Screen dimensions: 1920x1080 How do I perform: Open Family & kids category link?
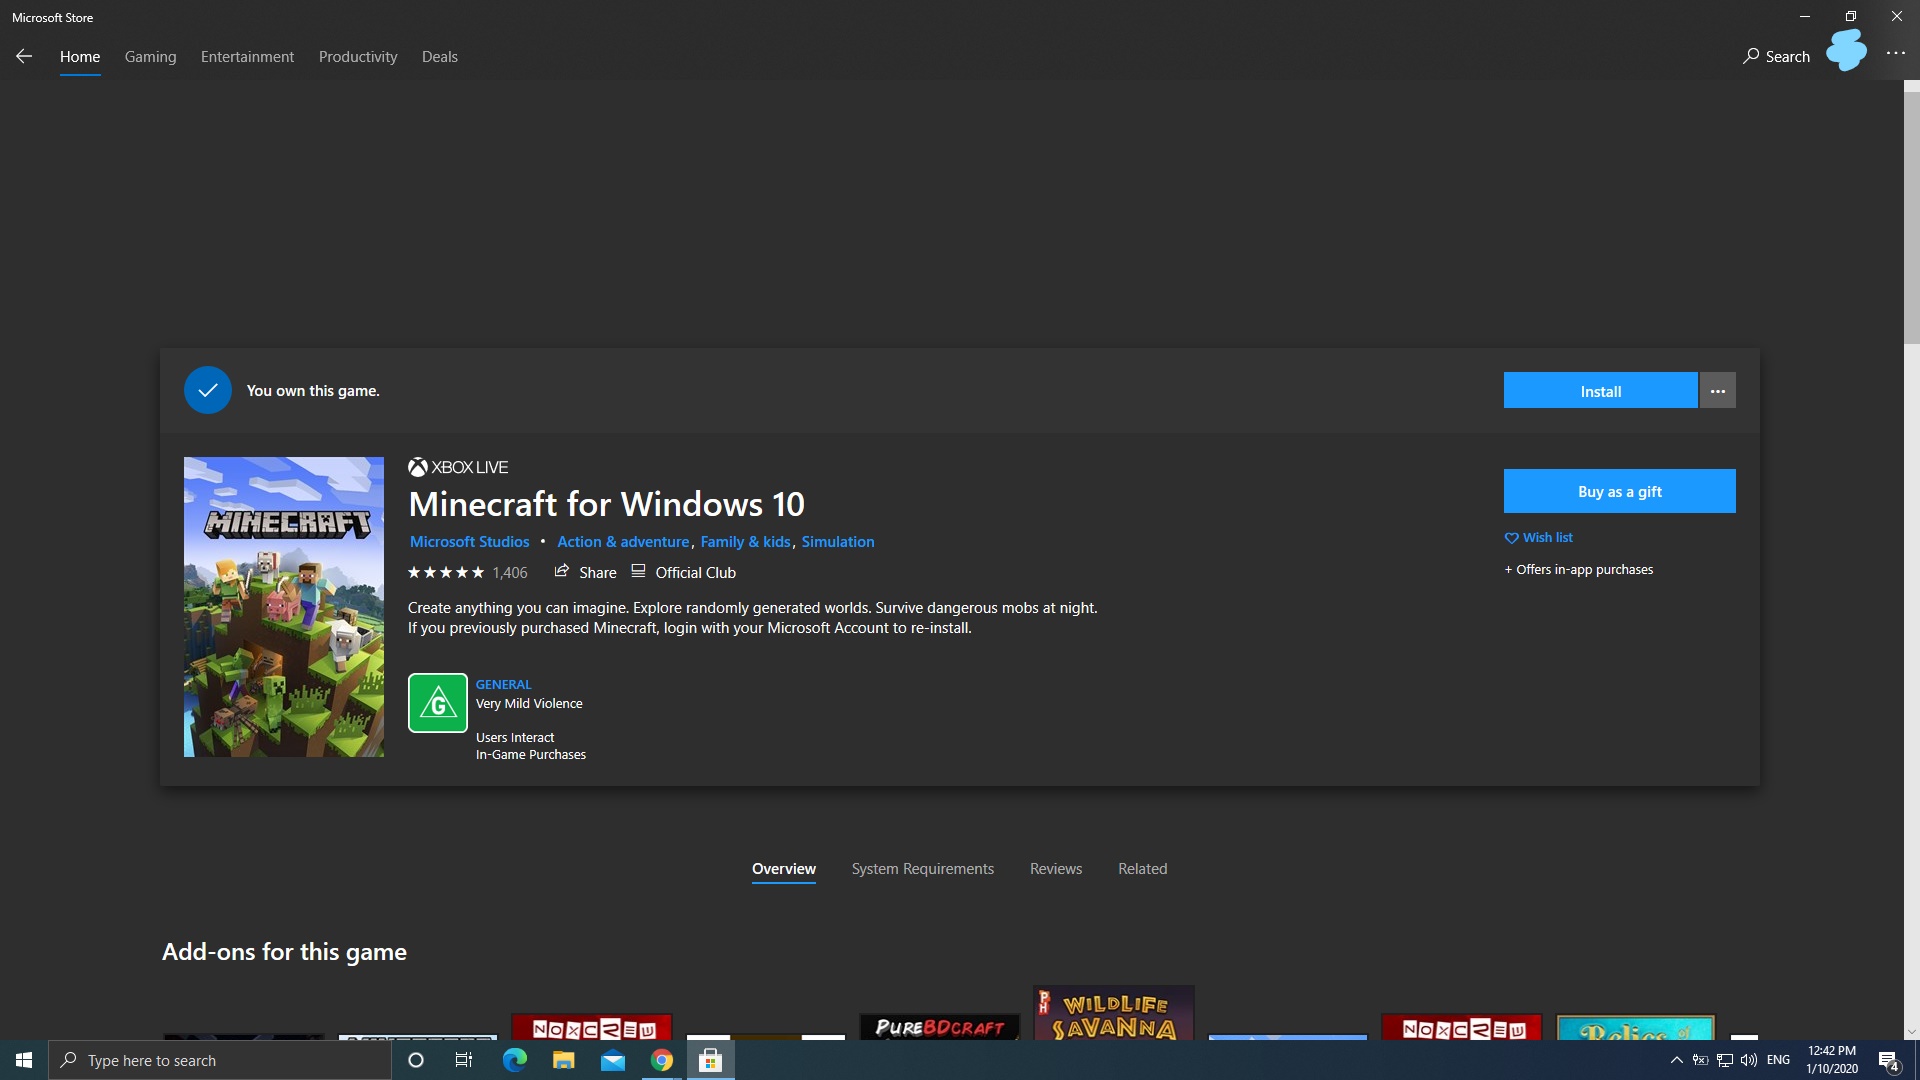tap(745, 542)
